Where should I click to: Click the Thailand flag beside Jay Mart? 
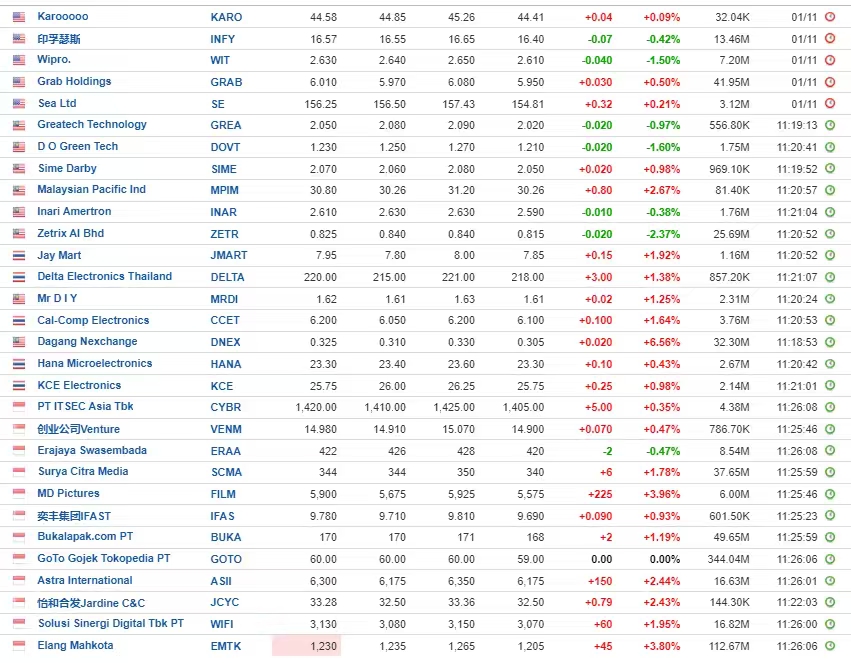tap(19, 255)
